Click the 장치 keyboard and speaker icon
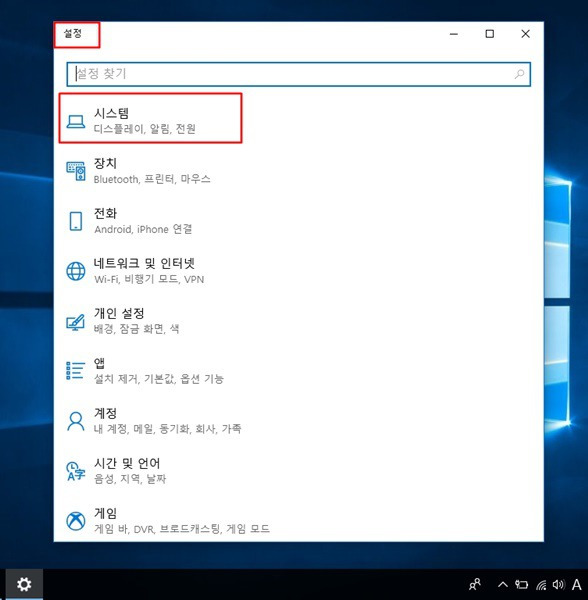The height and width of the screenshot is (600, 588). pyautogui.click(x=76, y=171)
